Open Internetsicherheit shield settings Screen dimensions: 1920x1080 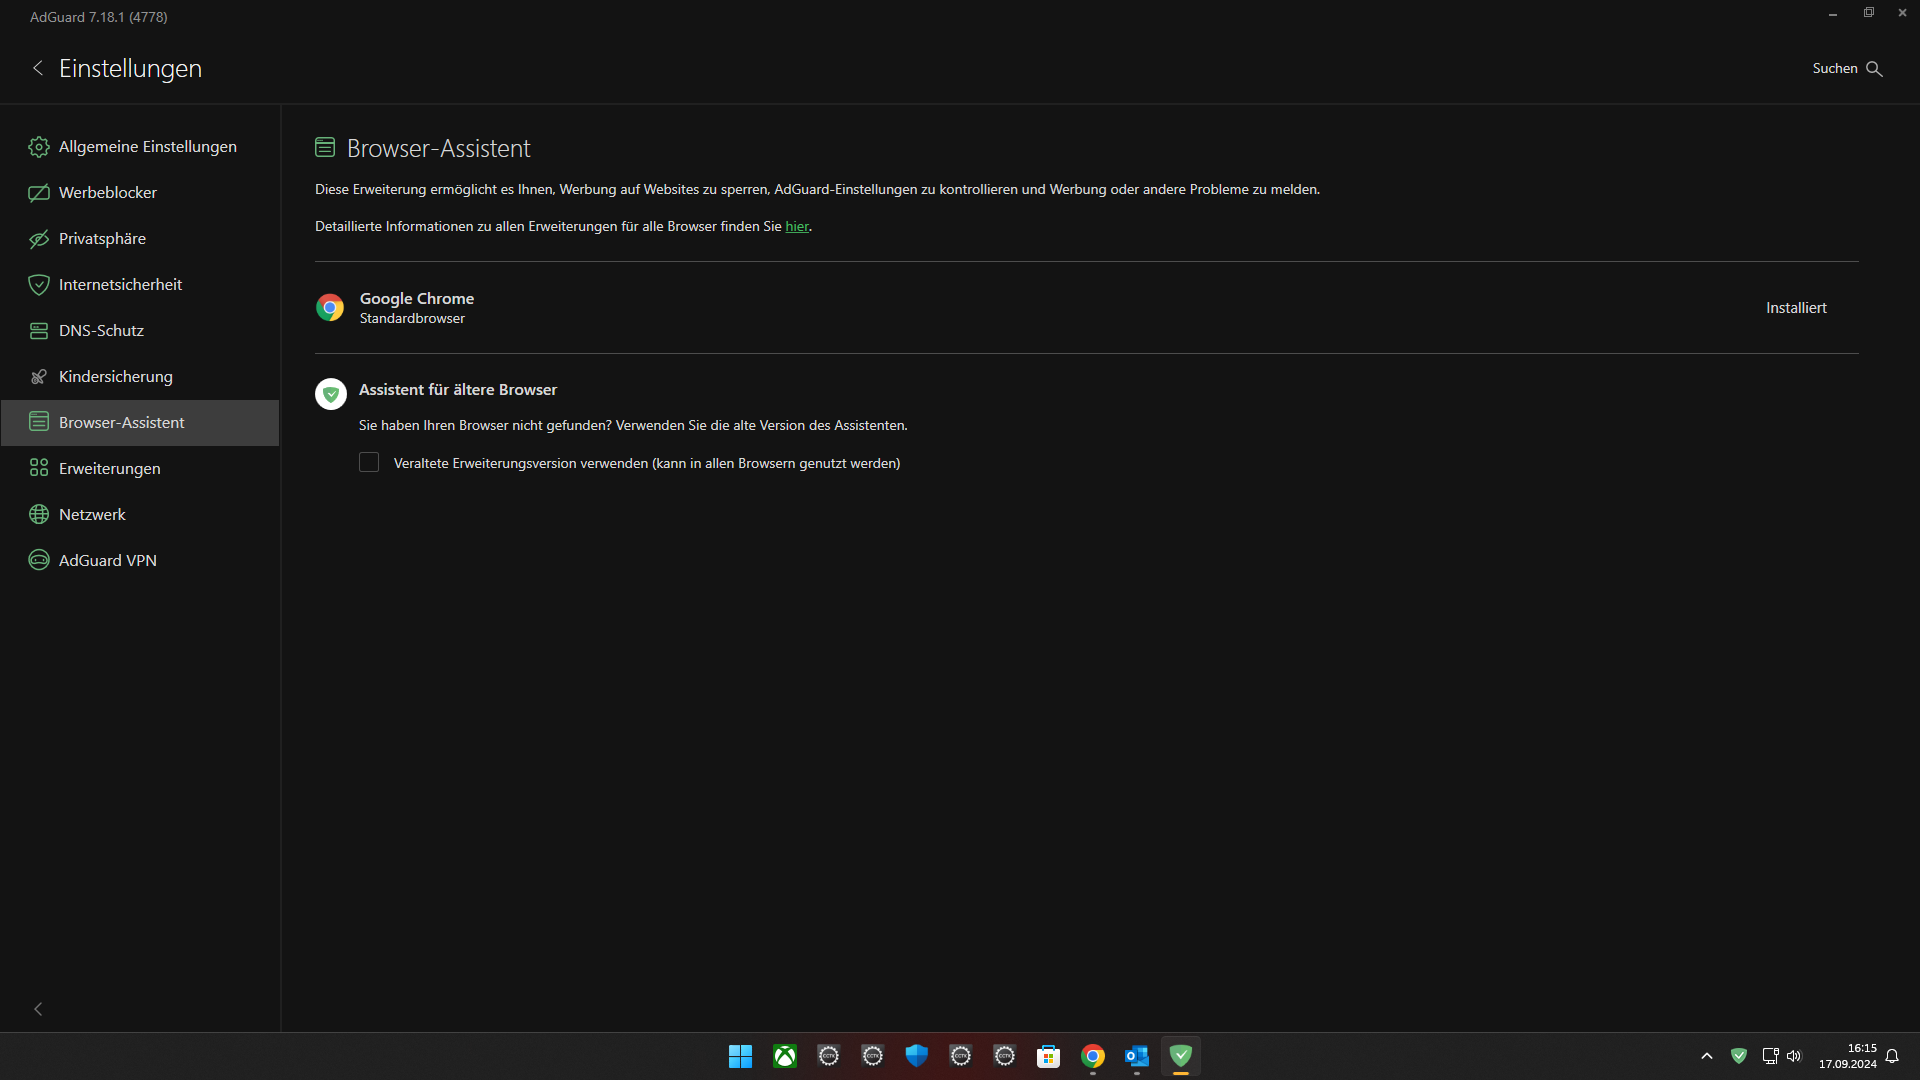tap(120, 285)
